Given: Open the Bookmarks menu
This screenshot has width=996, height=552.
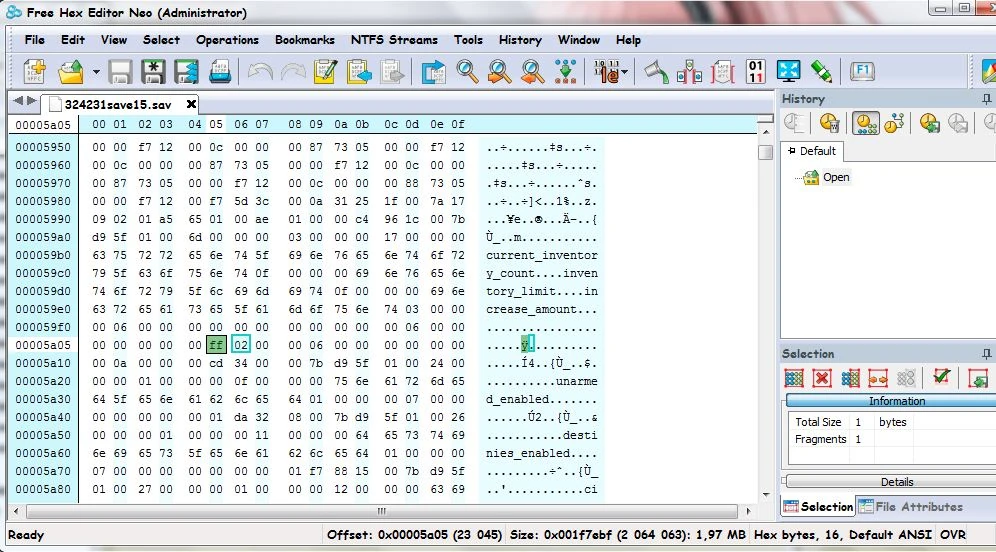Looking at the screenshot, I should (x=305, y=39).
